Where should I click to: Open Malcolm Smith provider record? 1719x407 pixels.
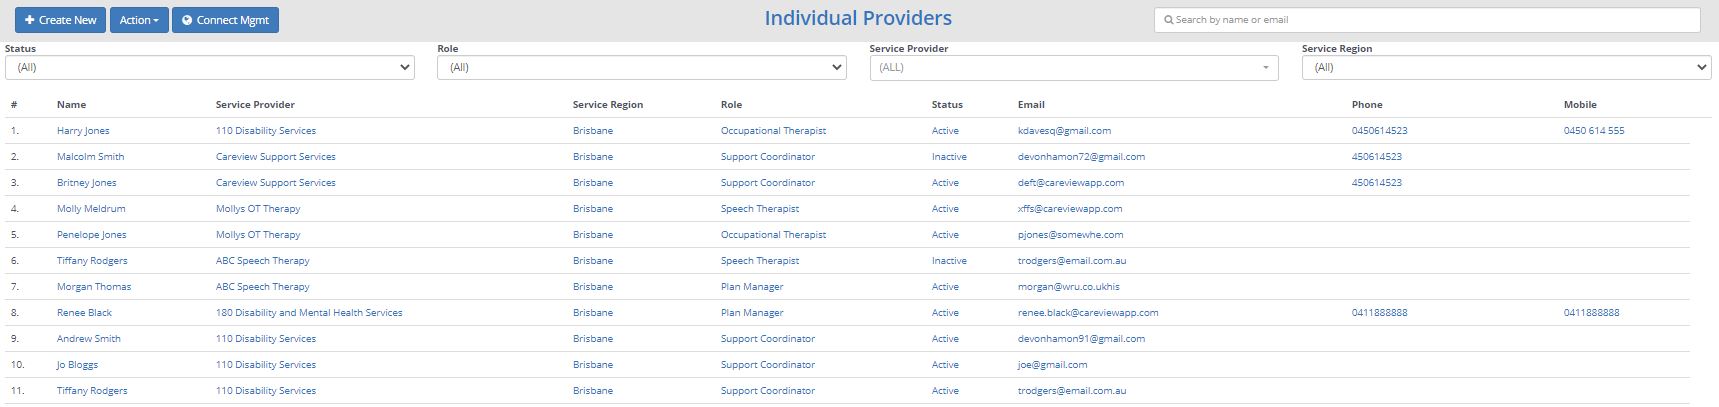pos(90,157)
